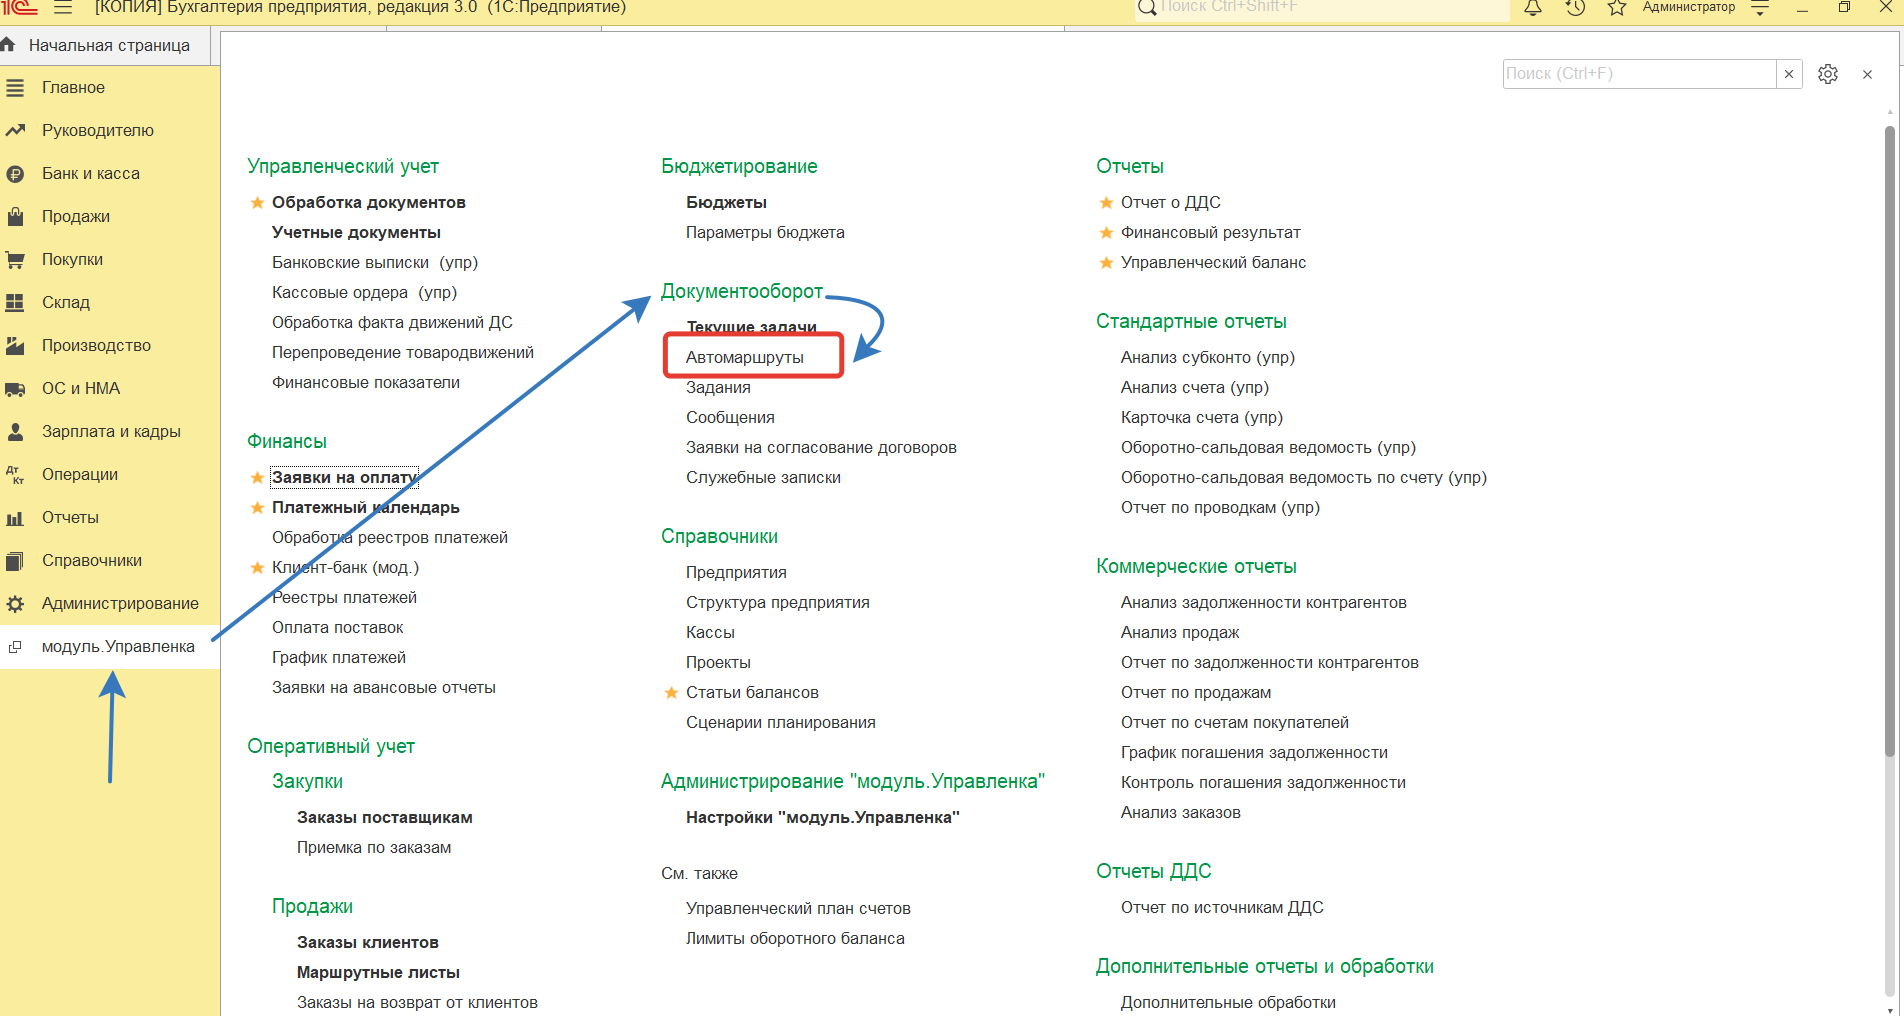The height and width of the screenshot is (1016, 1904).
Task: Open Заказы поставщикам link under Закупки
Action: (385, 818)
